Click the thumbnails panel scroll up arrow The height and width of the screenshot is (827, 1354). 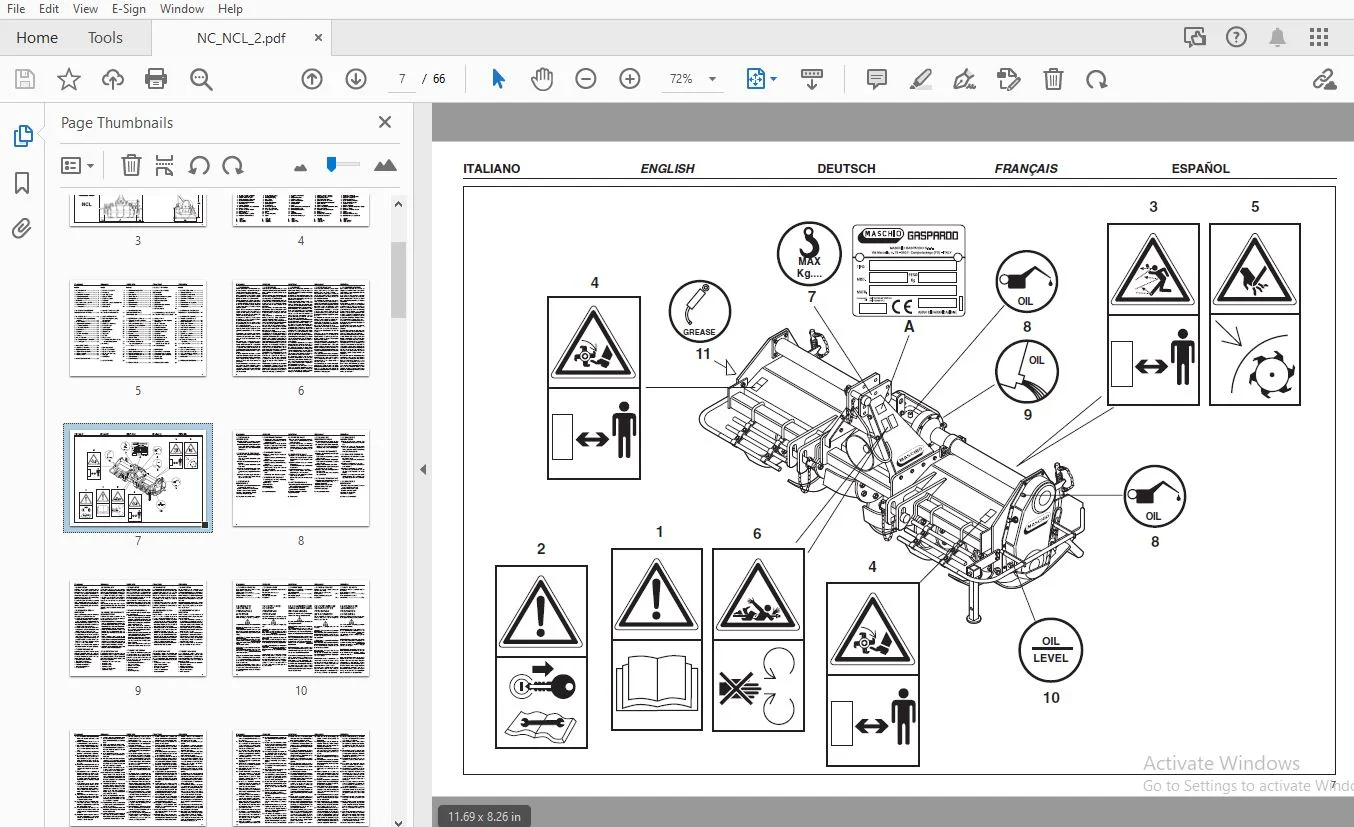coord(398,204)
